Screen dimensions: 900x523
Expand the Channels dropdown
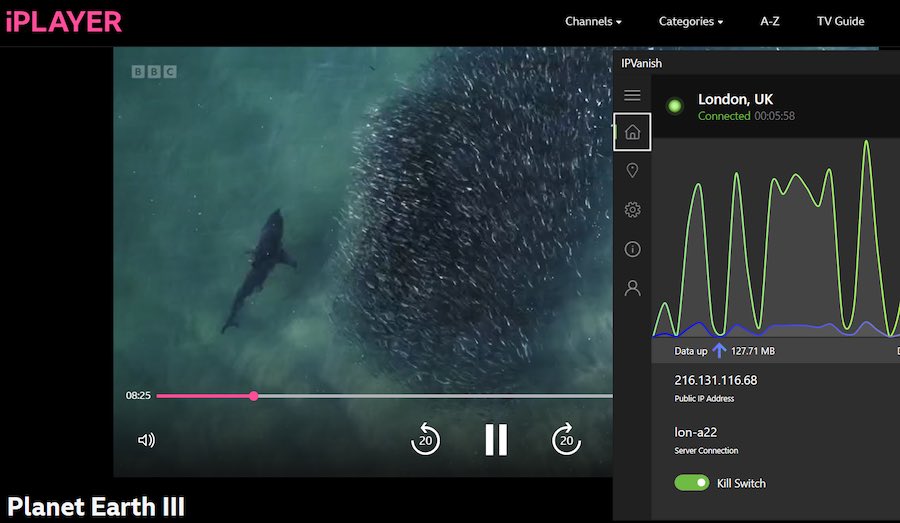click(x=593, y=21)
